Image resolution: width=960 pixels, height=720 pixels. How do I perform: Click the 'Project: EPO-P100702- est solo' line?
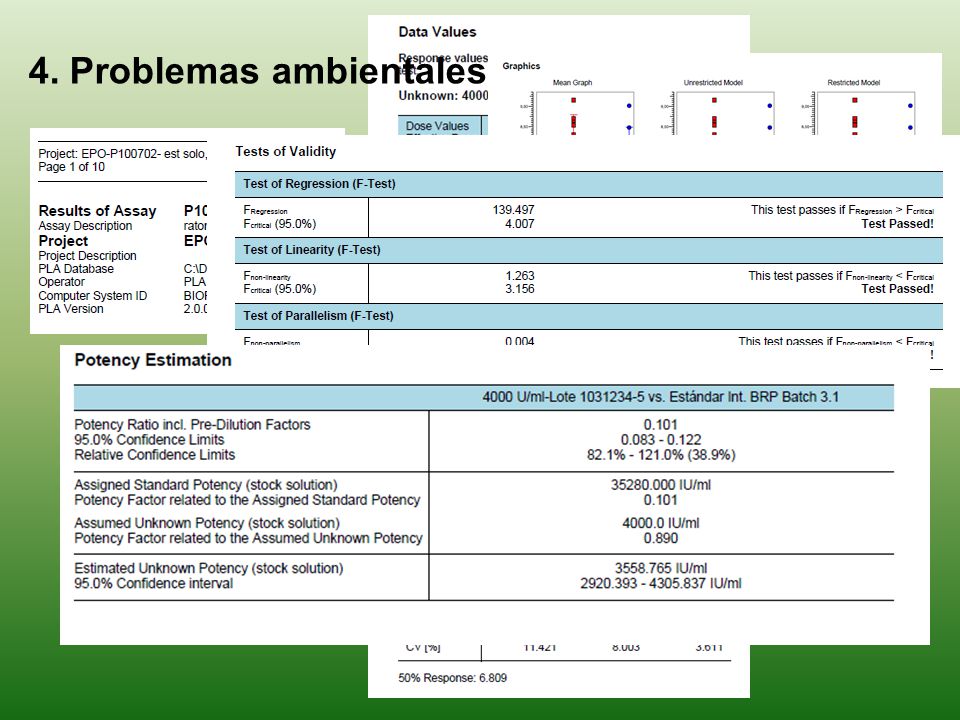[122, 154]
